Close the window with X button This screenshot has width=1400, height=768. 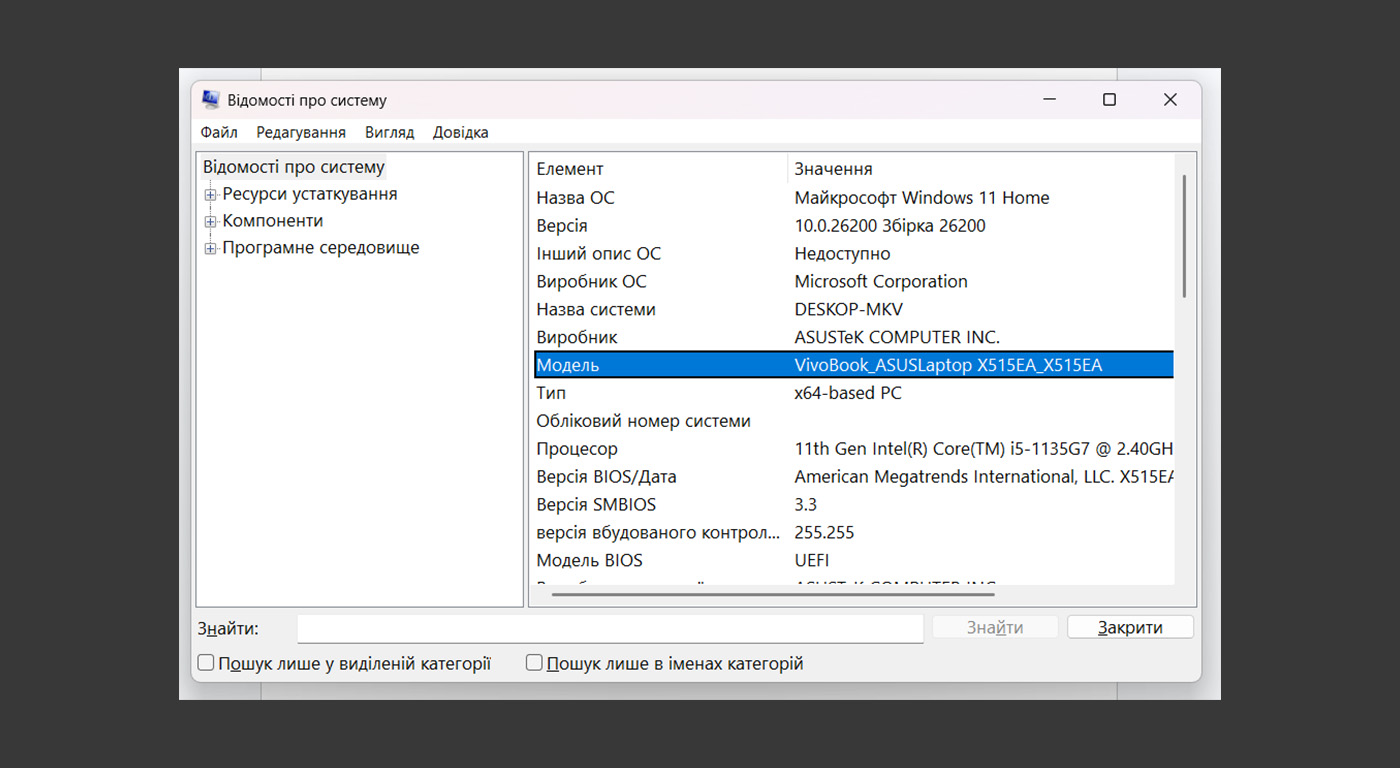(x=1170, y=100)
